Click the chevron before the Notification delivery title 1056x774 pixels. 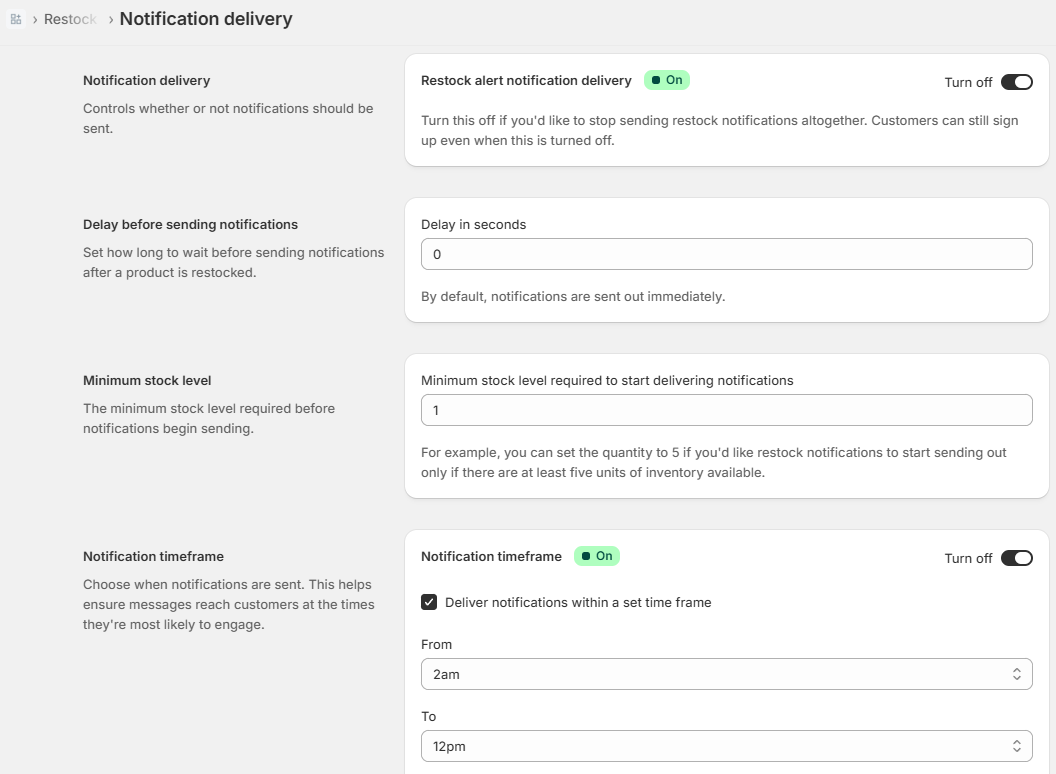pos(110,19)
